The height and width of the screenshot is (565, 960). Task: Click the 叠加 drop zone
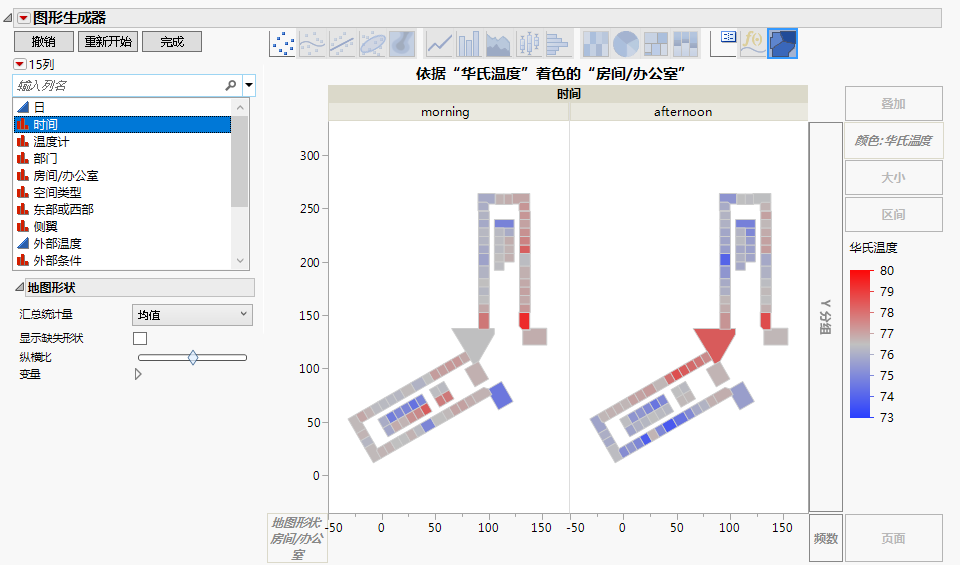point(893,103)
